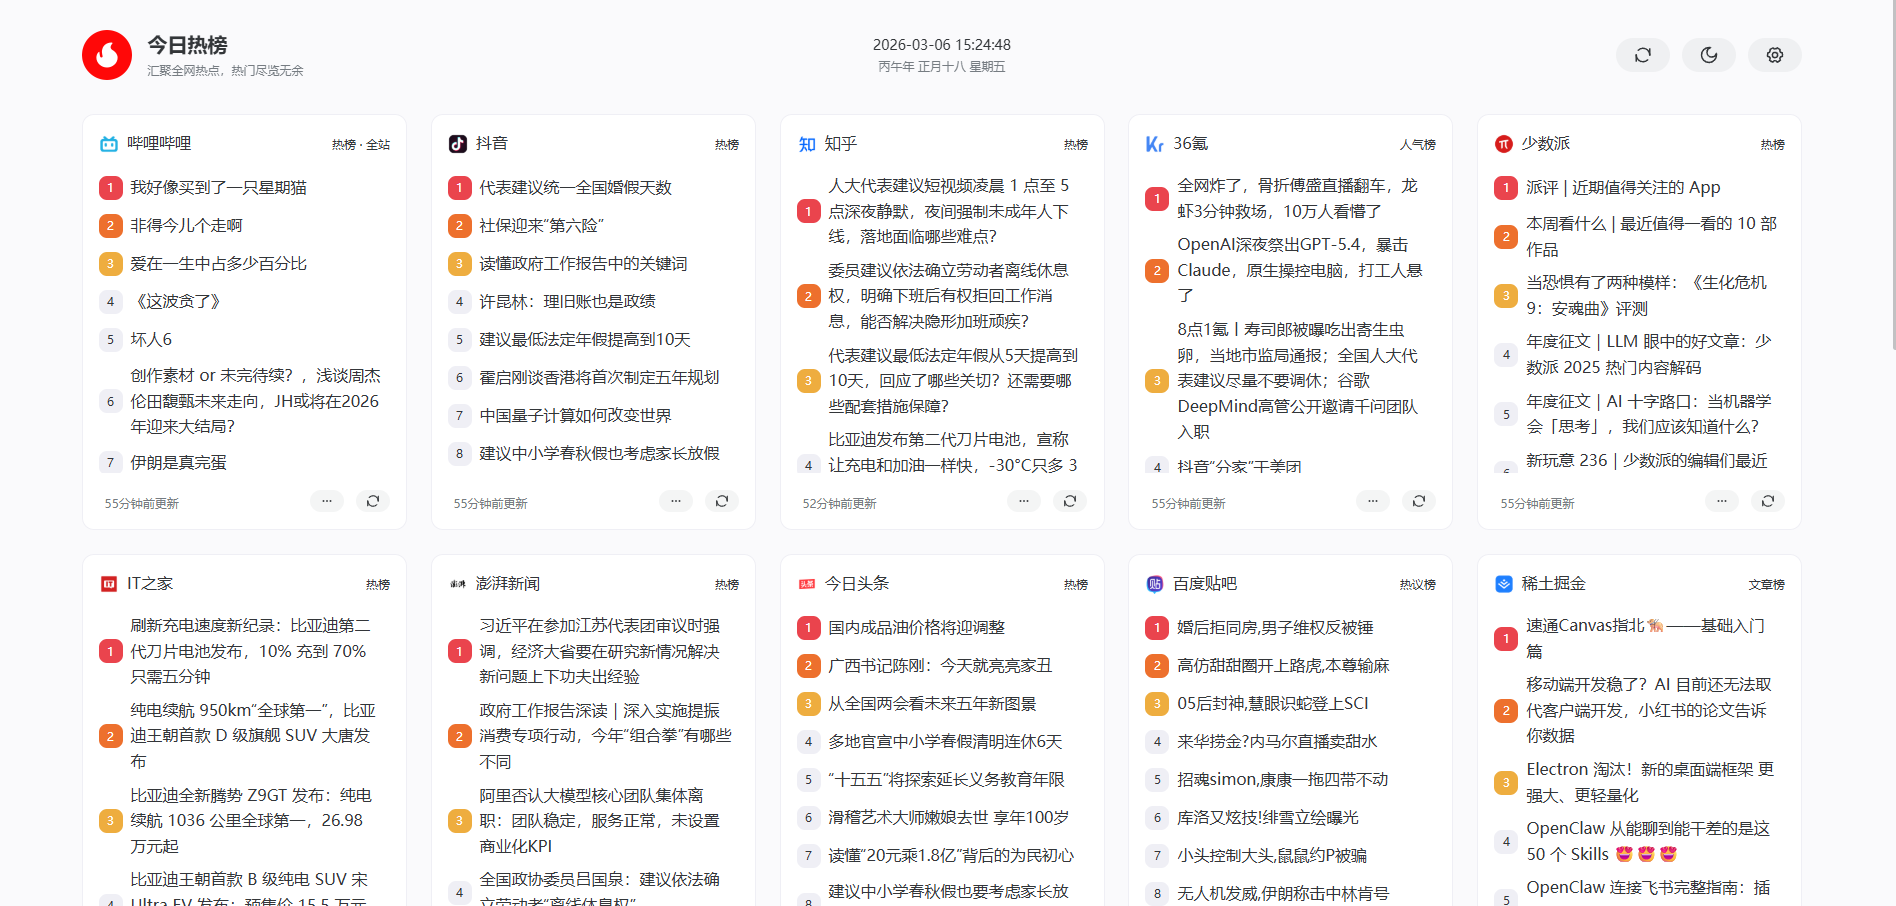
Task: Open 《生化危机 9：安魂曲》评测 item
Action: (x=1646, y=296)
